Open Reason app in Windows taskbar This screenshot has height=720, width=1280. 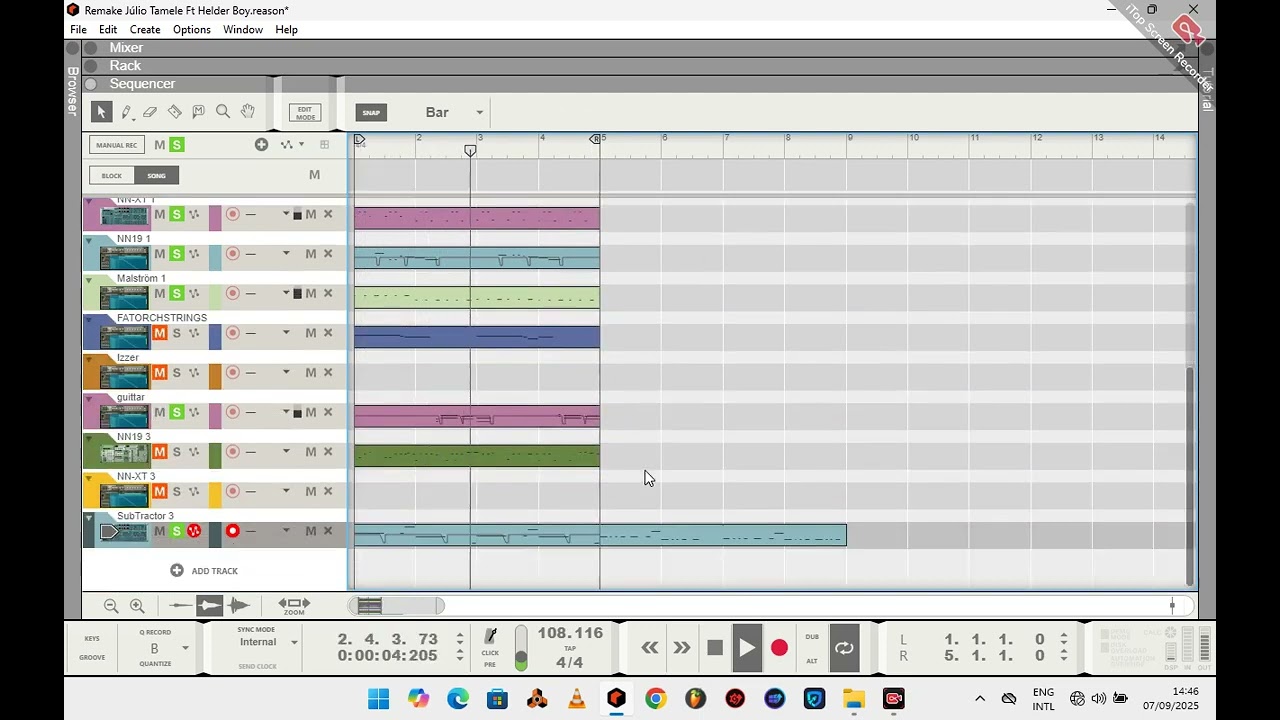(x=616, y=699)
